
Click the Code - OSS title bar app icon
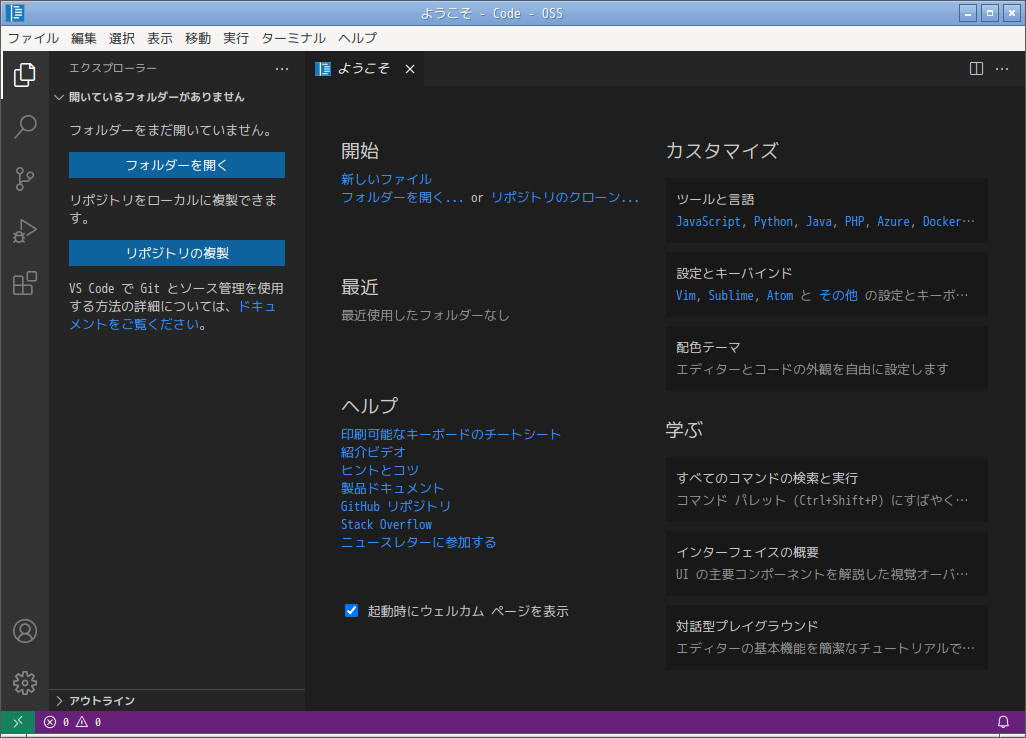tap(14, 13)
